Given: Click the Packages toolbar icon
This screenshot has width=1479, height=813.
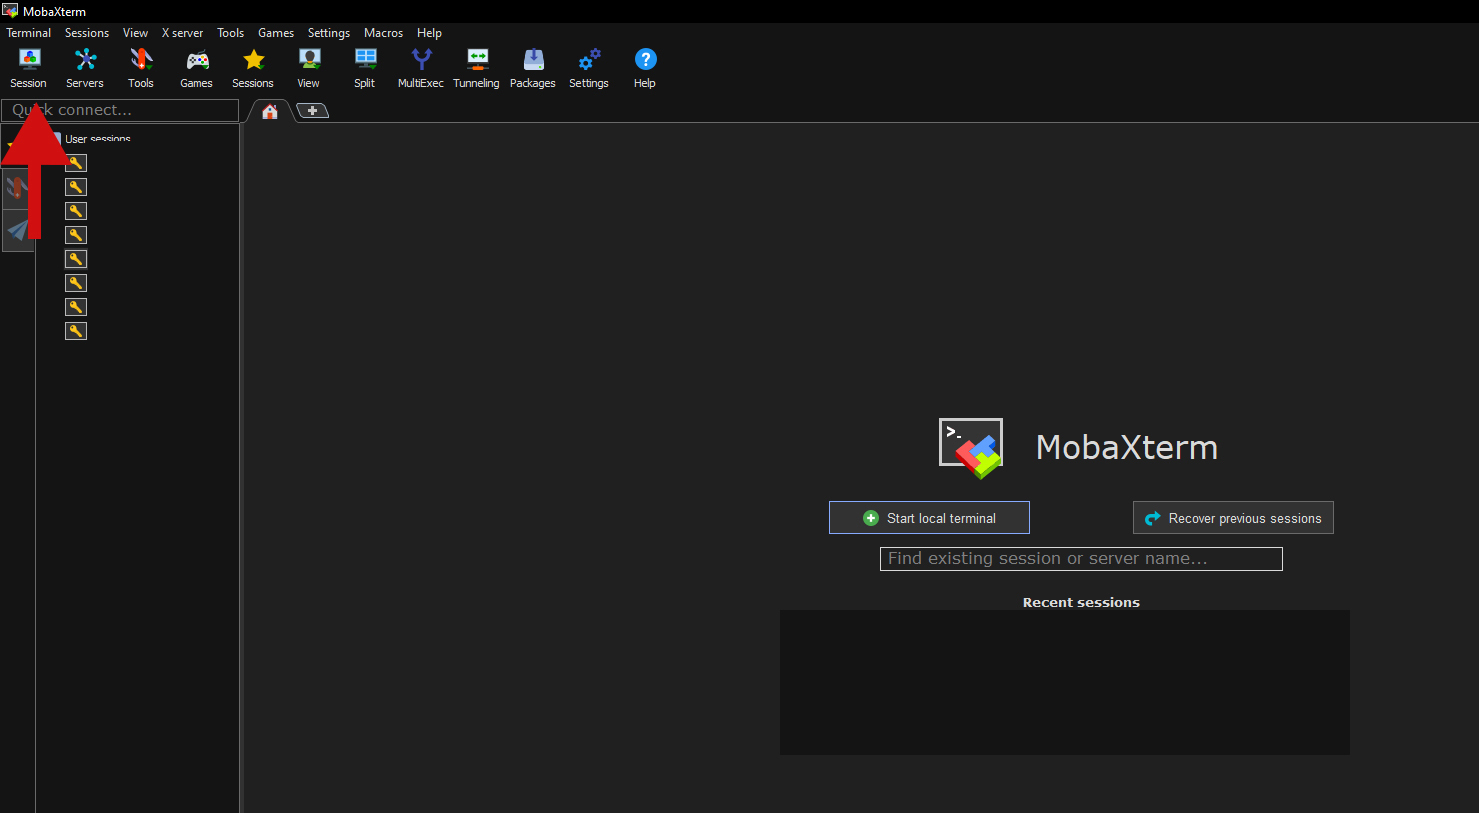Looking at the screenshot, I should coord(533,69).
